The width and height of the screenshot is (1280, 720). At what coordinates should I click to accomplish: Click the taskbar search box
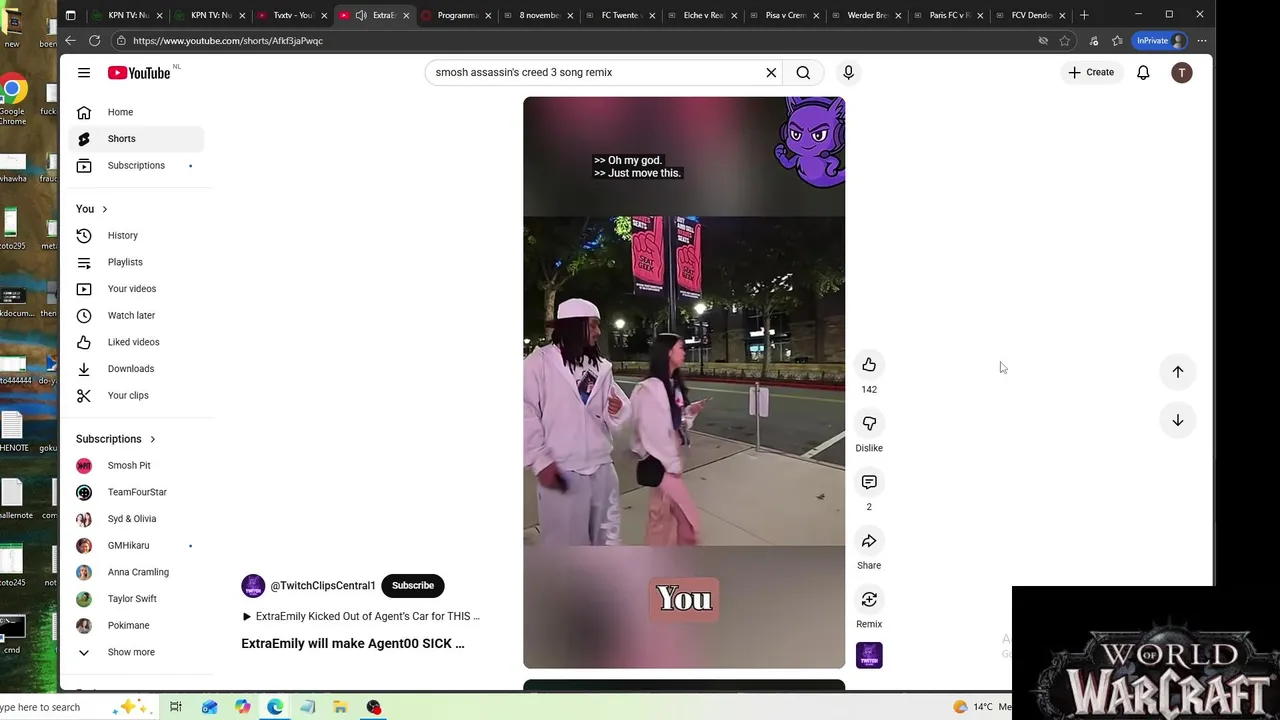[x=75, y=707]
